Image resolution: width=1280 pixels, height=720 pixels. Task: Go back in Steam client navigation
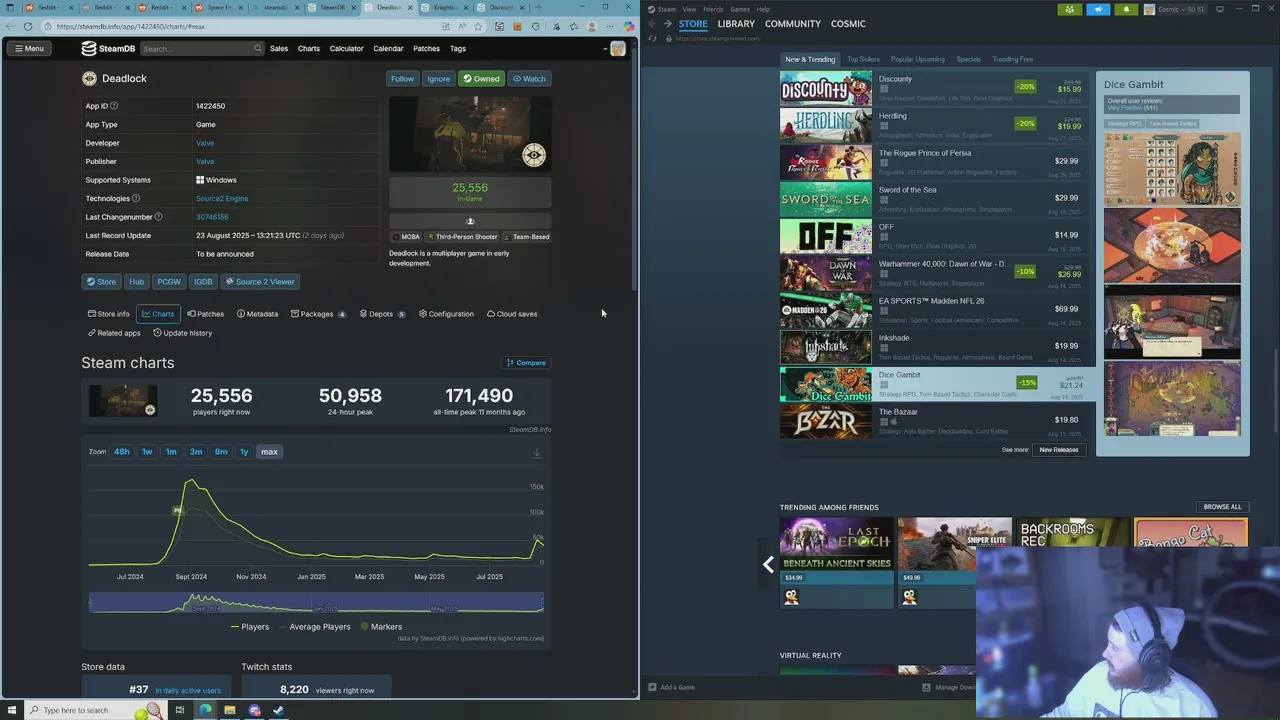point(652,23)
